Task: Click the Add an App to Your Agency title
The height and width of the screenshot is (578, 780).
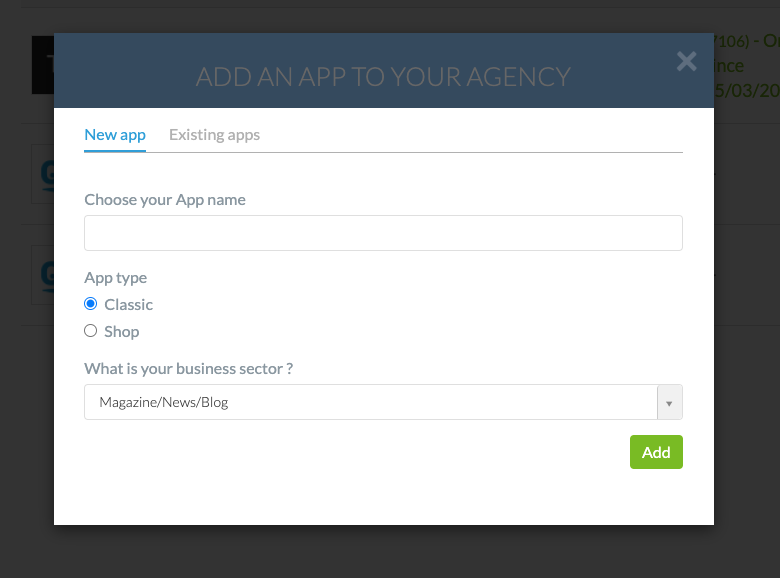Action: 383,76
